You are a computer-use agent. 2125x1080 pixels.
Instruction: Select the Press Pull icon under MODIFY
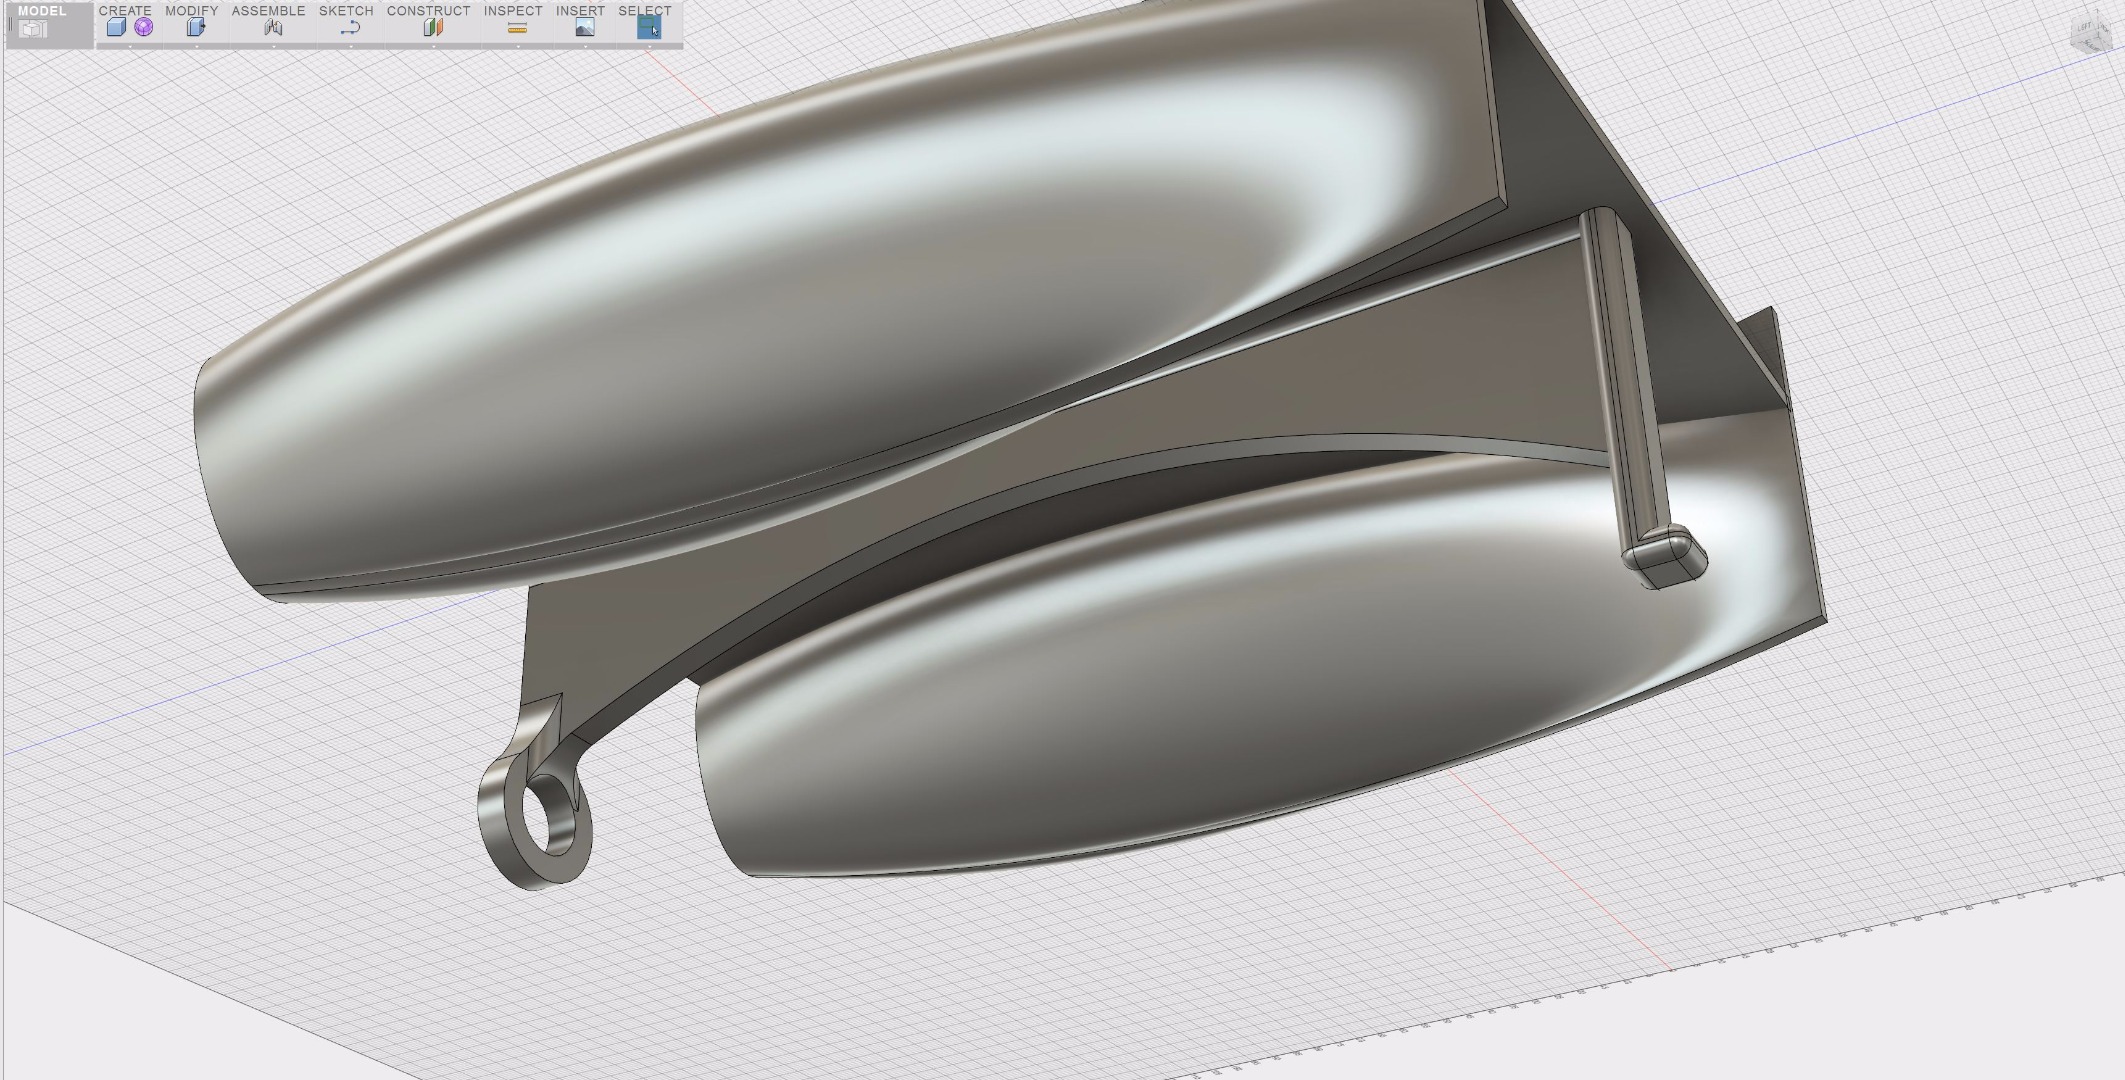coord(196,28)
